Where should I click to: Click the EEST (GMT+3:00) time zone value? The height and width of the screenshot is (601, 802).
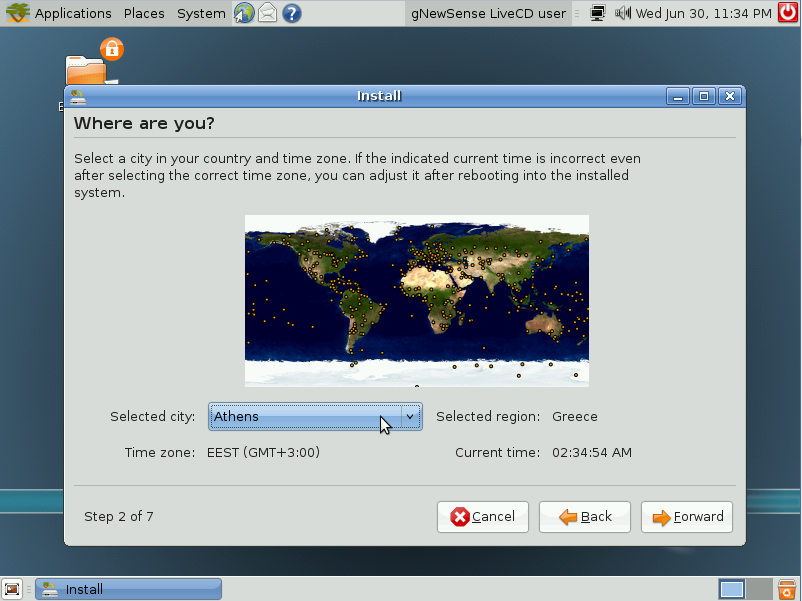pyautogui.click(x=263, y=453)
